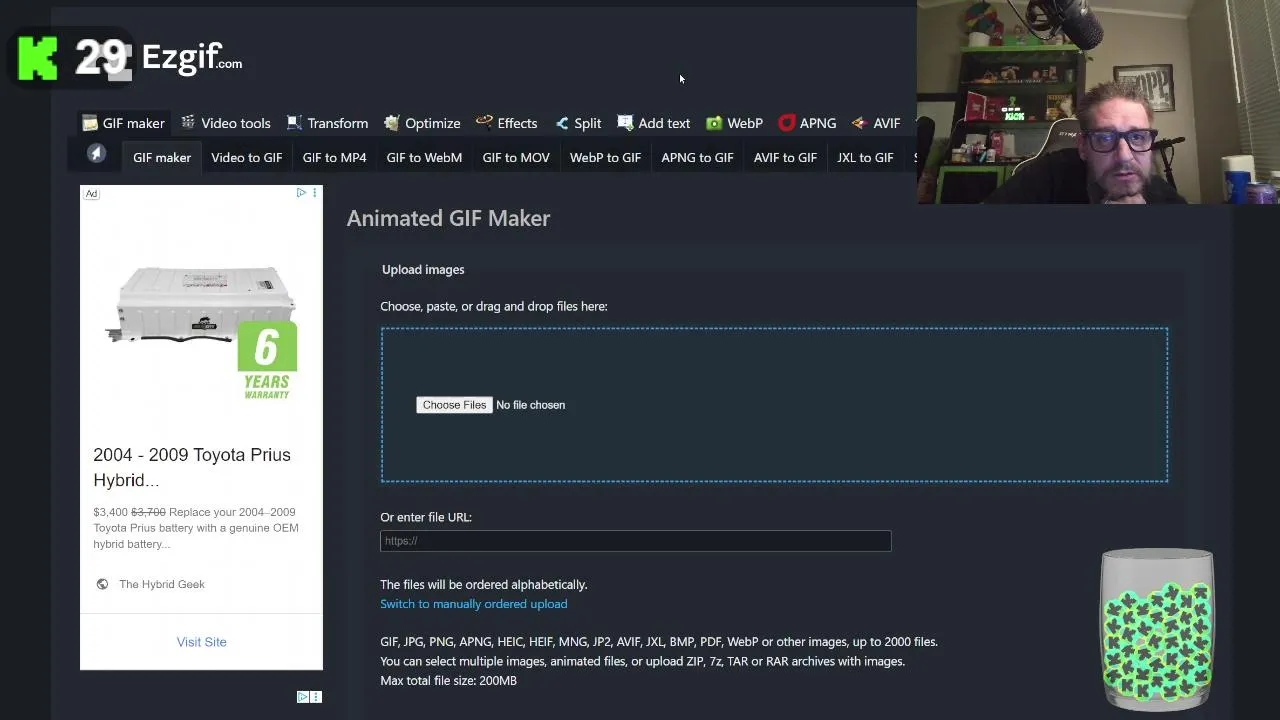Click the AVIF menu icon
The height and width of the screenshot is (720, 1280).
[x=859, y=123]
